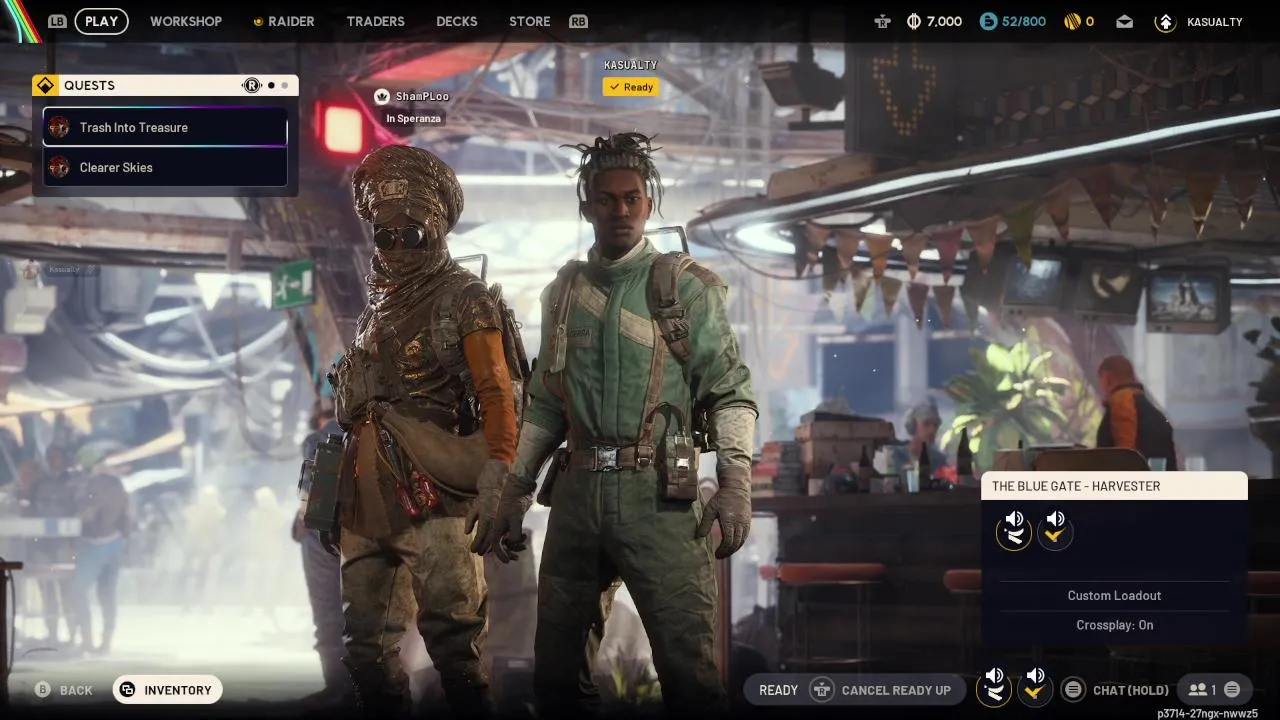Click the LB bumper icon
Viewport: 1280px width, 720px height.
tap(58, 21)
